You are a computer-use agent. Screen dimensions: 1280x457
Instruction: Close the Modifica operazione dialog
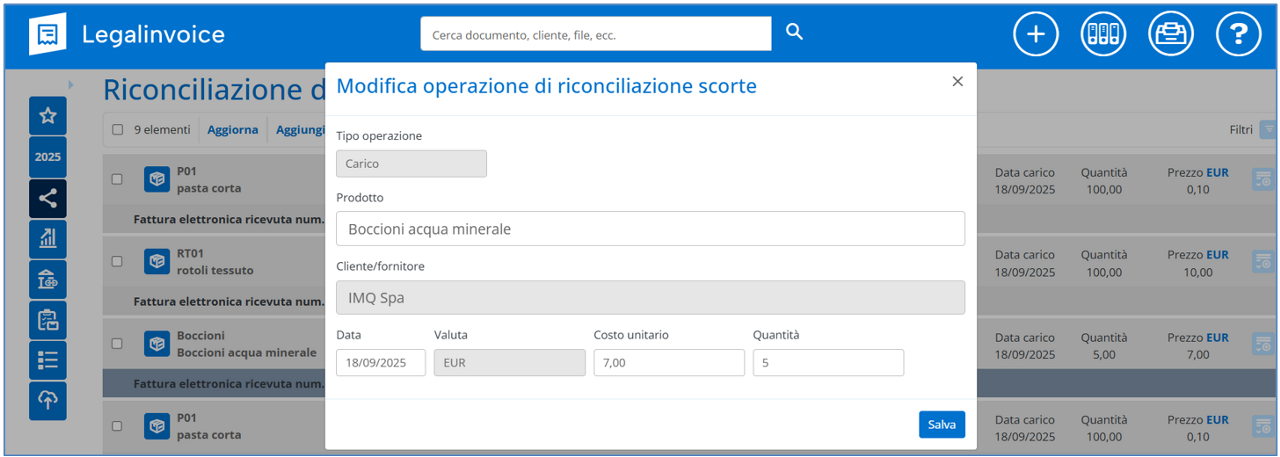(957, 82)
